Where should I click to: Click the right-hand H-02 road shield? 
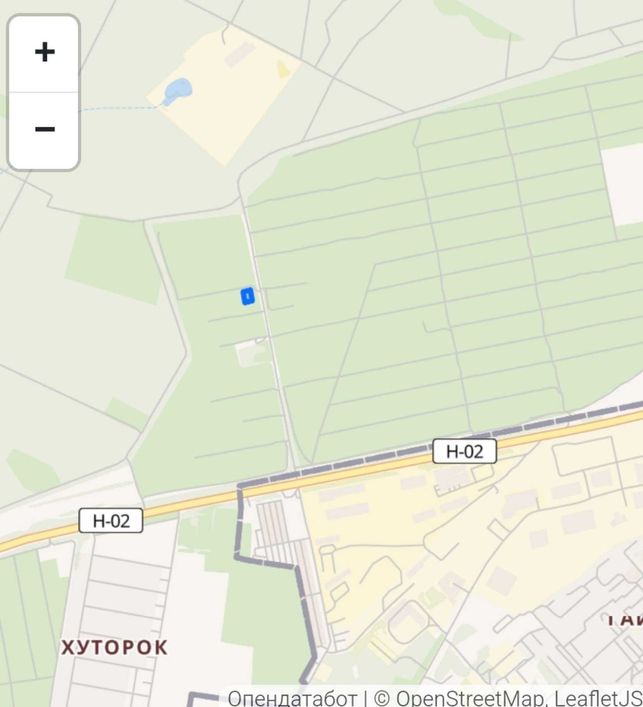coord(464,451)
